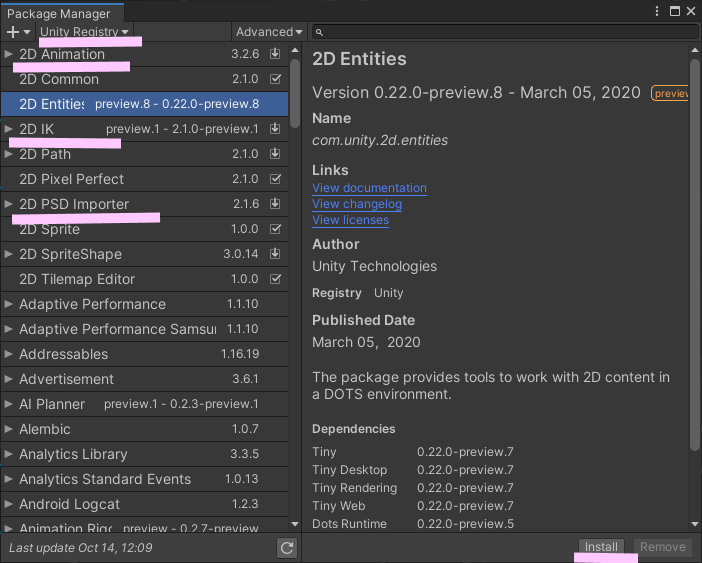The image size is (702, 563).
Task: Expand Adaptive Performance Samsung versions
Action: point(8,329)
